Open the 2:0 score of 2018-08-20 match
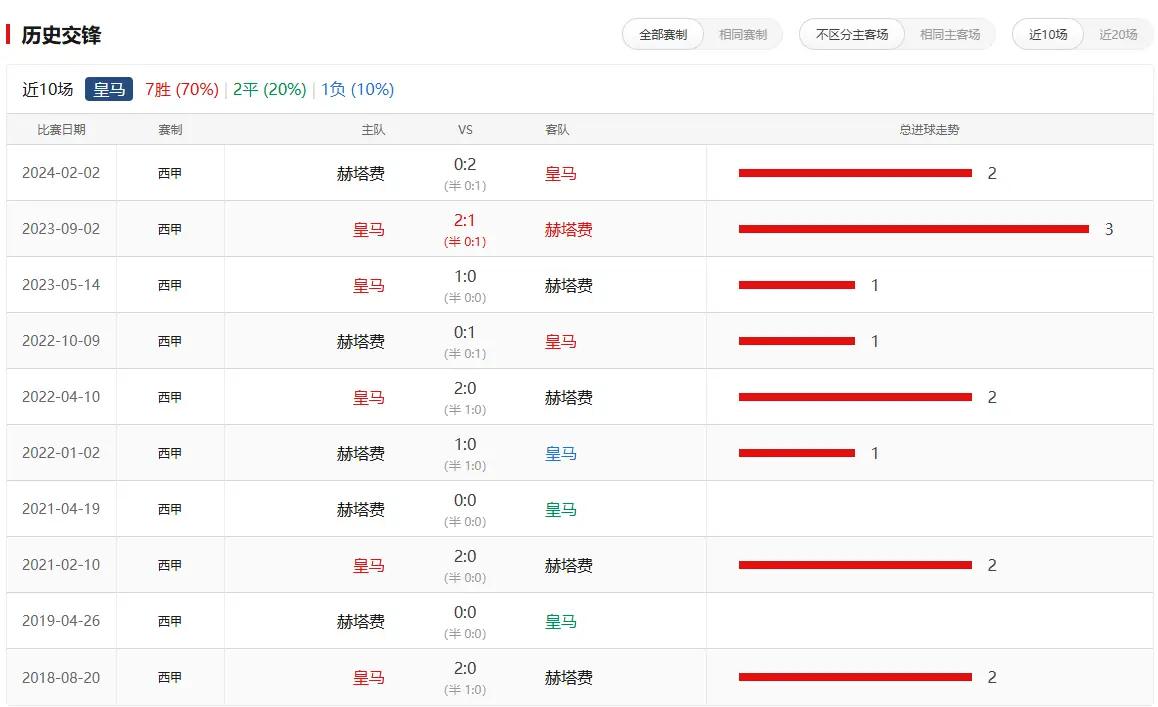1158x707 pixels. 465,669
